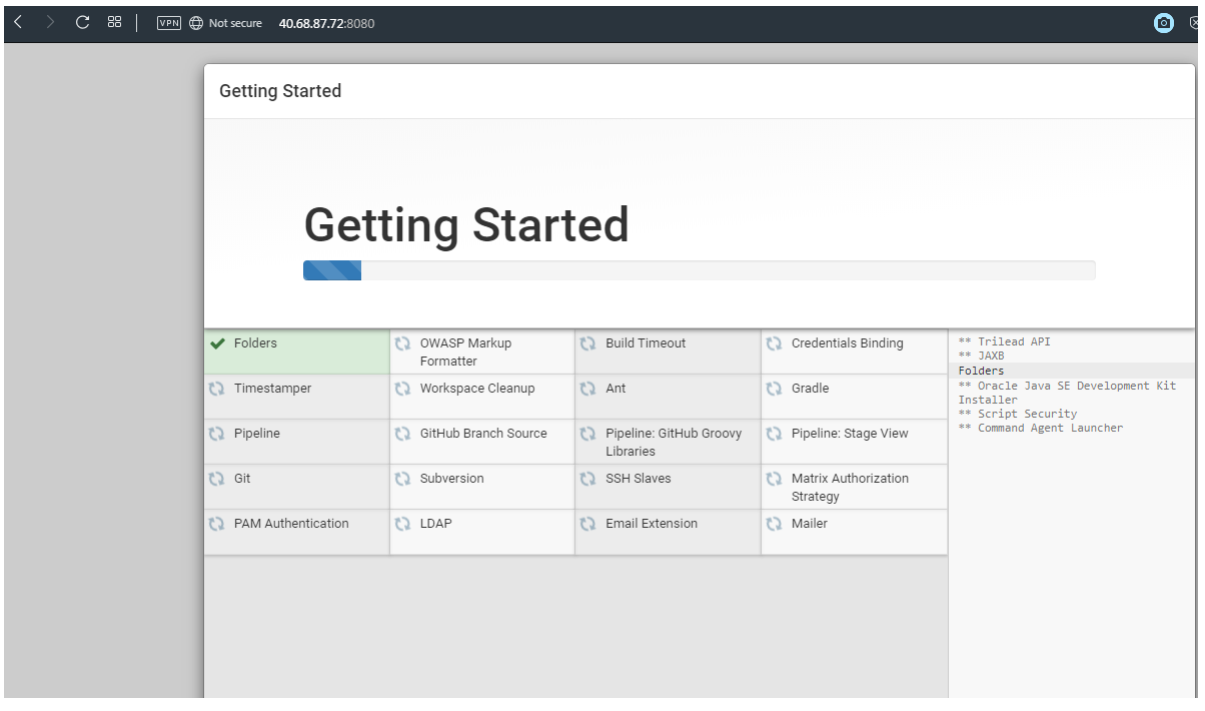The height and width of the screenshot is (711, 1205).
Task: Click the installation progress bar
Action: coord(700,268)
